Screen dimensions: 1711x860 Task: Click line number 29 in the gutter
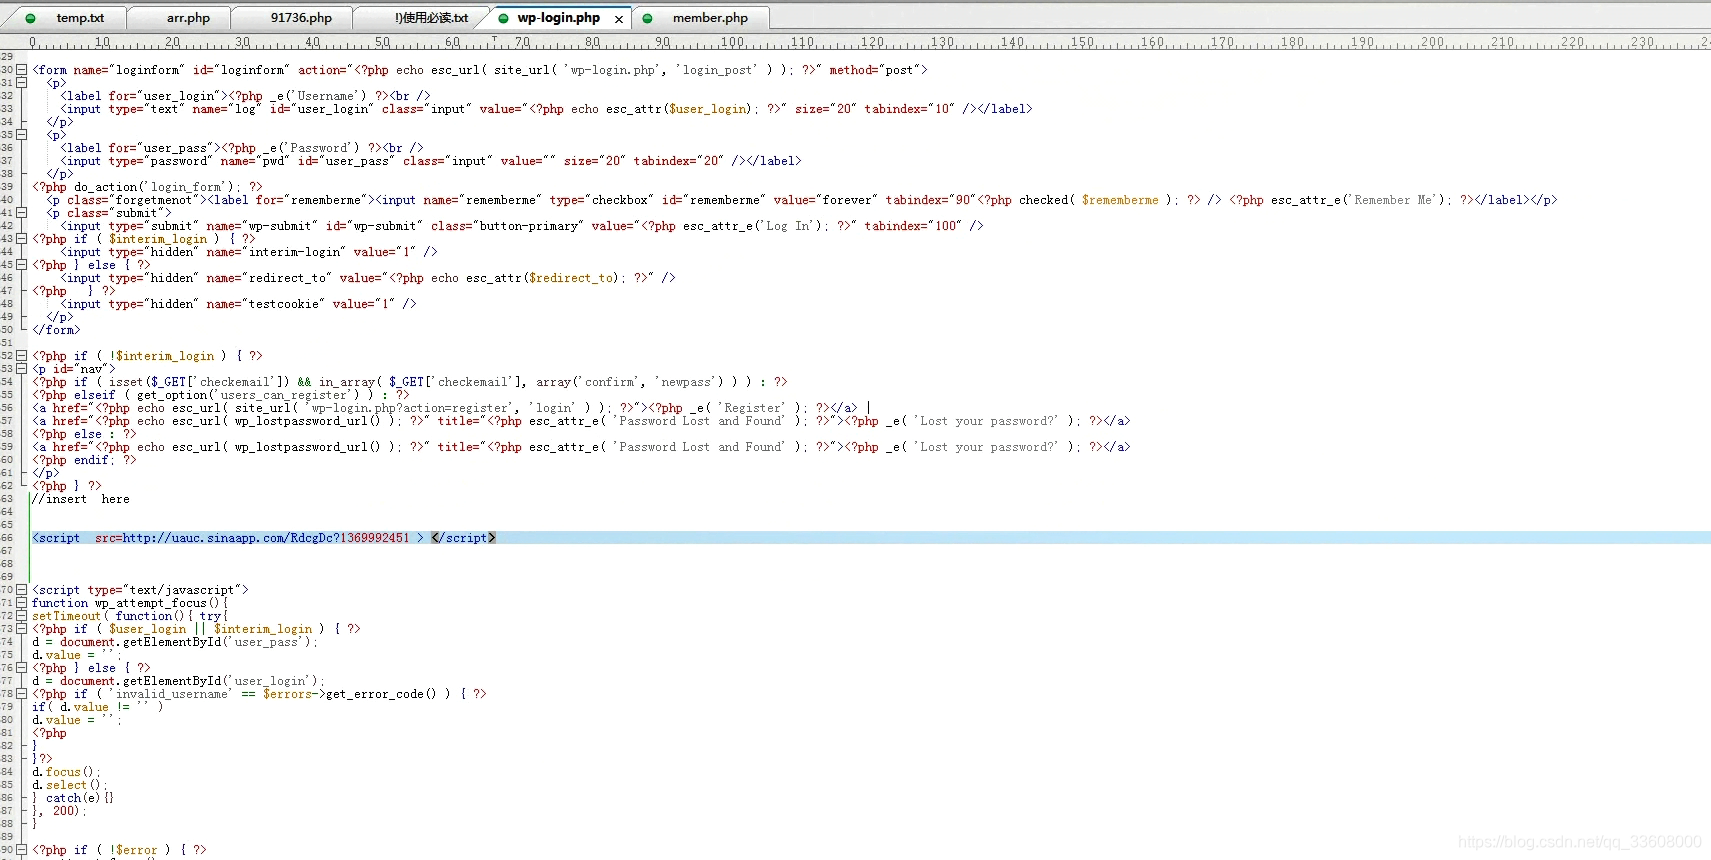(x=7, y=57)
